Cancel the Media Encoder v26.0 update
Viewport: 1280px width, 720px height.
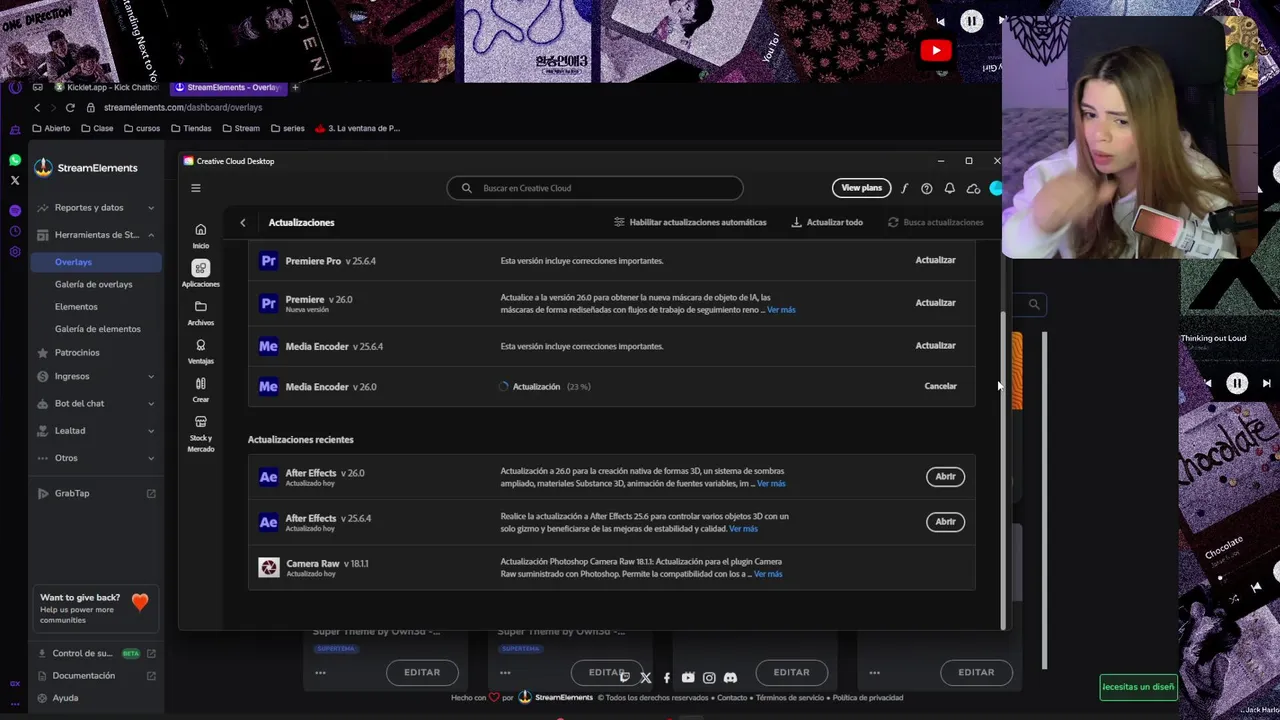tap(940, 386)
